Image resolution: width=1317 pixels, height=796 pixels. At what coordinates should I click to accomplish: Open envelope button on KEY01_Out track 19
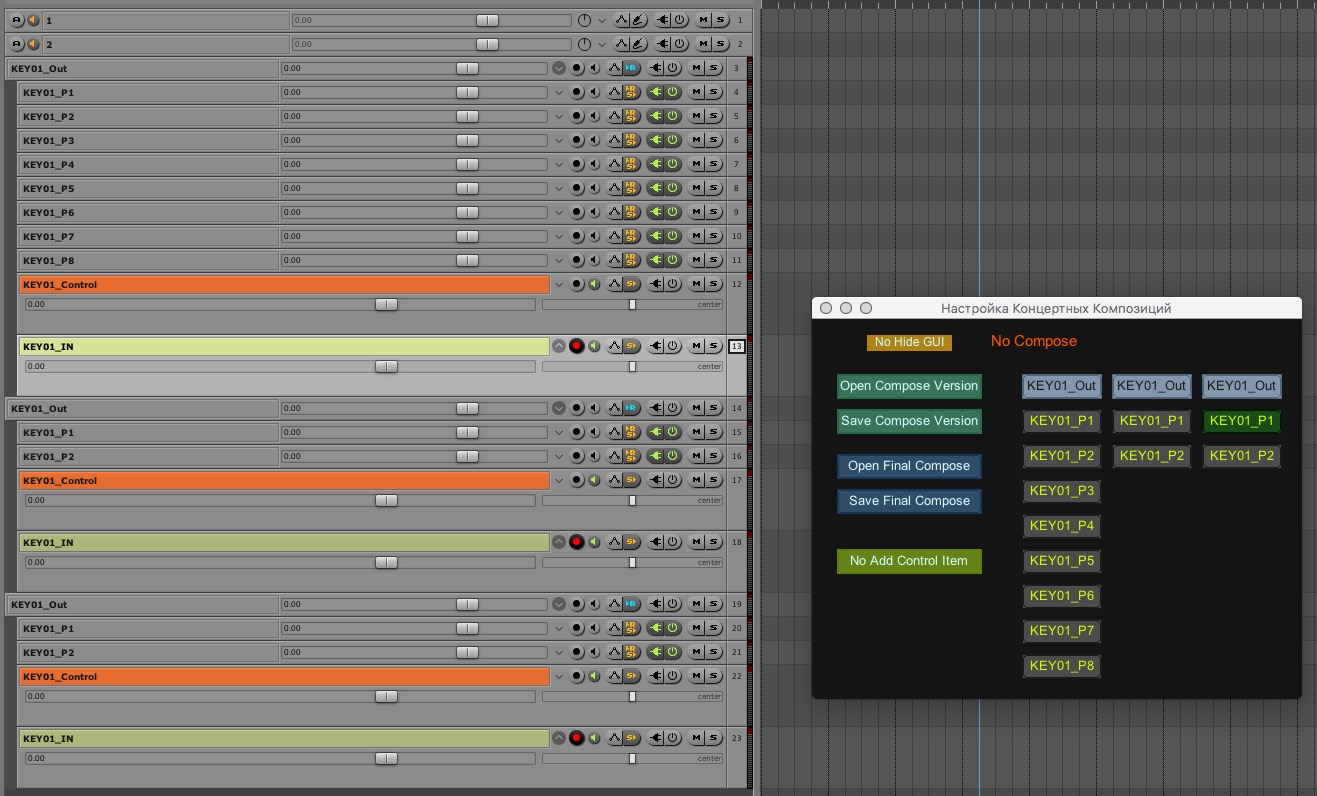(614, 604)
